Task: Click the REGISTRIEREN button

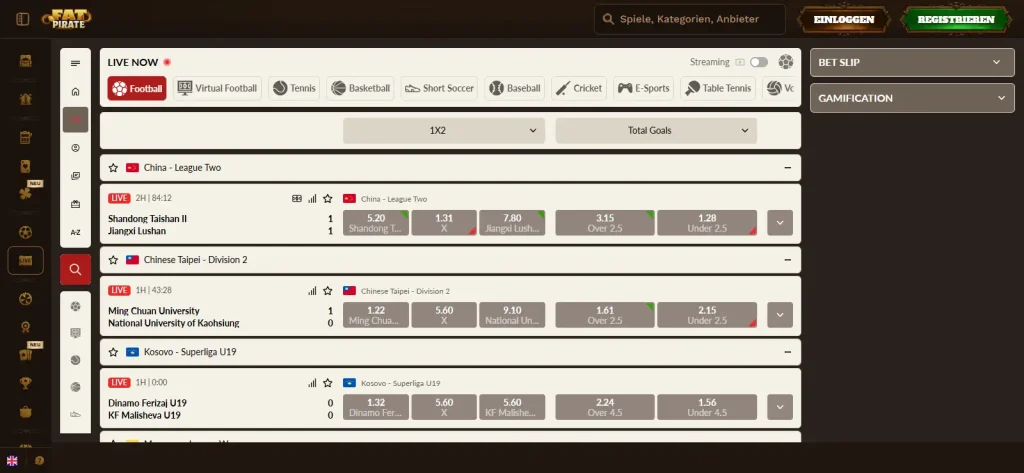Action: tap(955, 20)
